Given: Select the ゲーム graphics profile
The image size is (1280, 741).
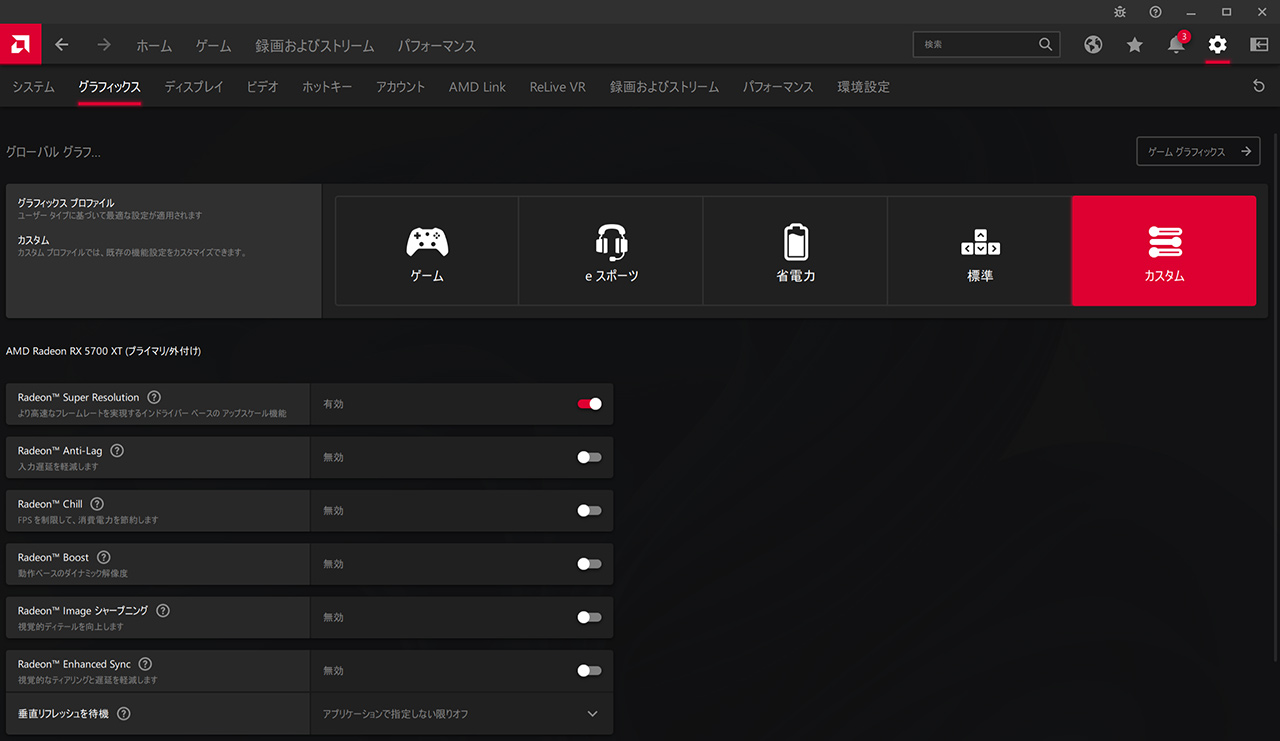Looking at the screenshot, I should point(427,251).
